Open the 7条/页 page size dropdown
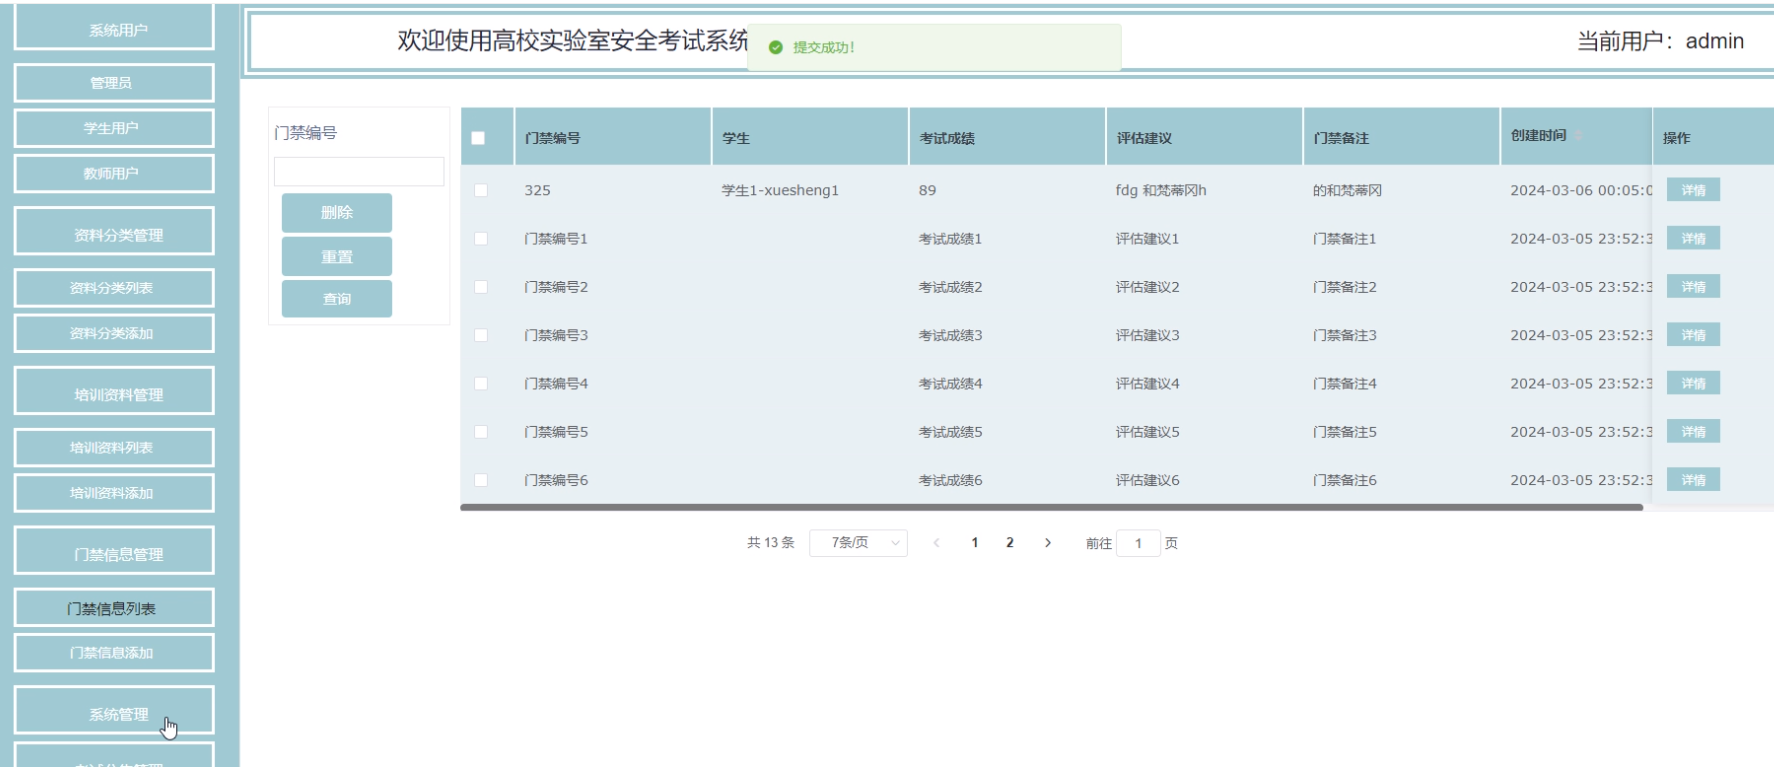The image size is (1774, 767). point(858,543)
